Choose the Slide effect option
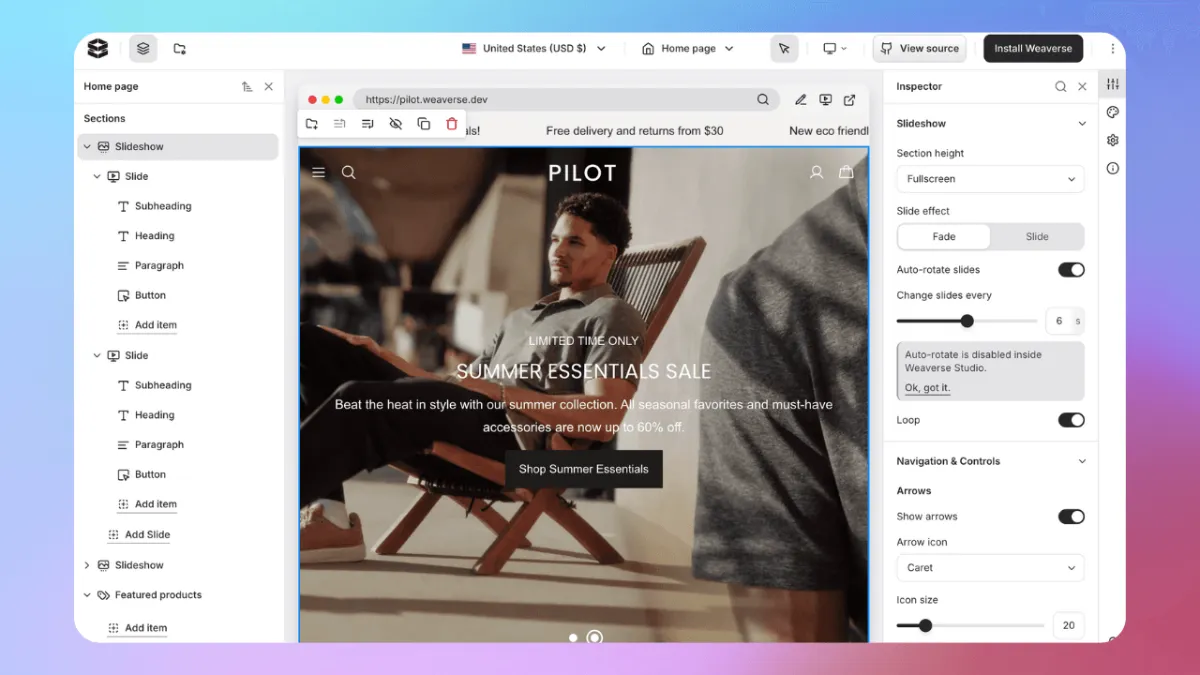 pos(1037,237)
